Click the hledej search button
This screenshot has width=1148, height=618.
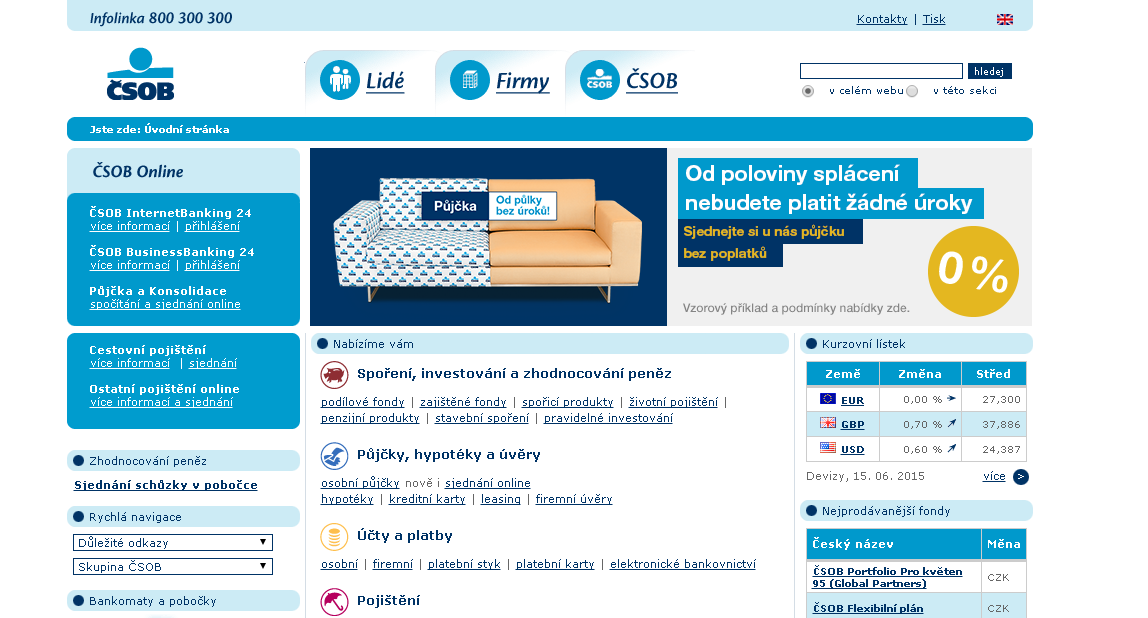click(x=989, y=71)
